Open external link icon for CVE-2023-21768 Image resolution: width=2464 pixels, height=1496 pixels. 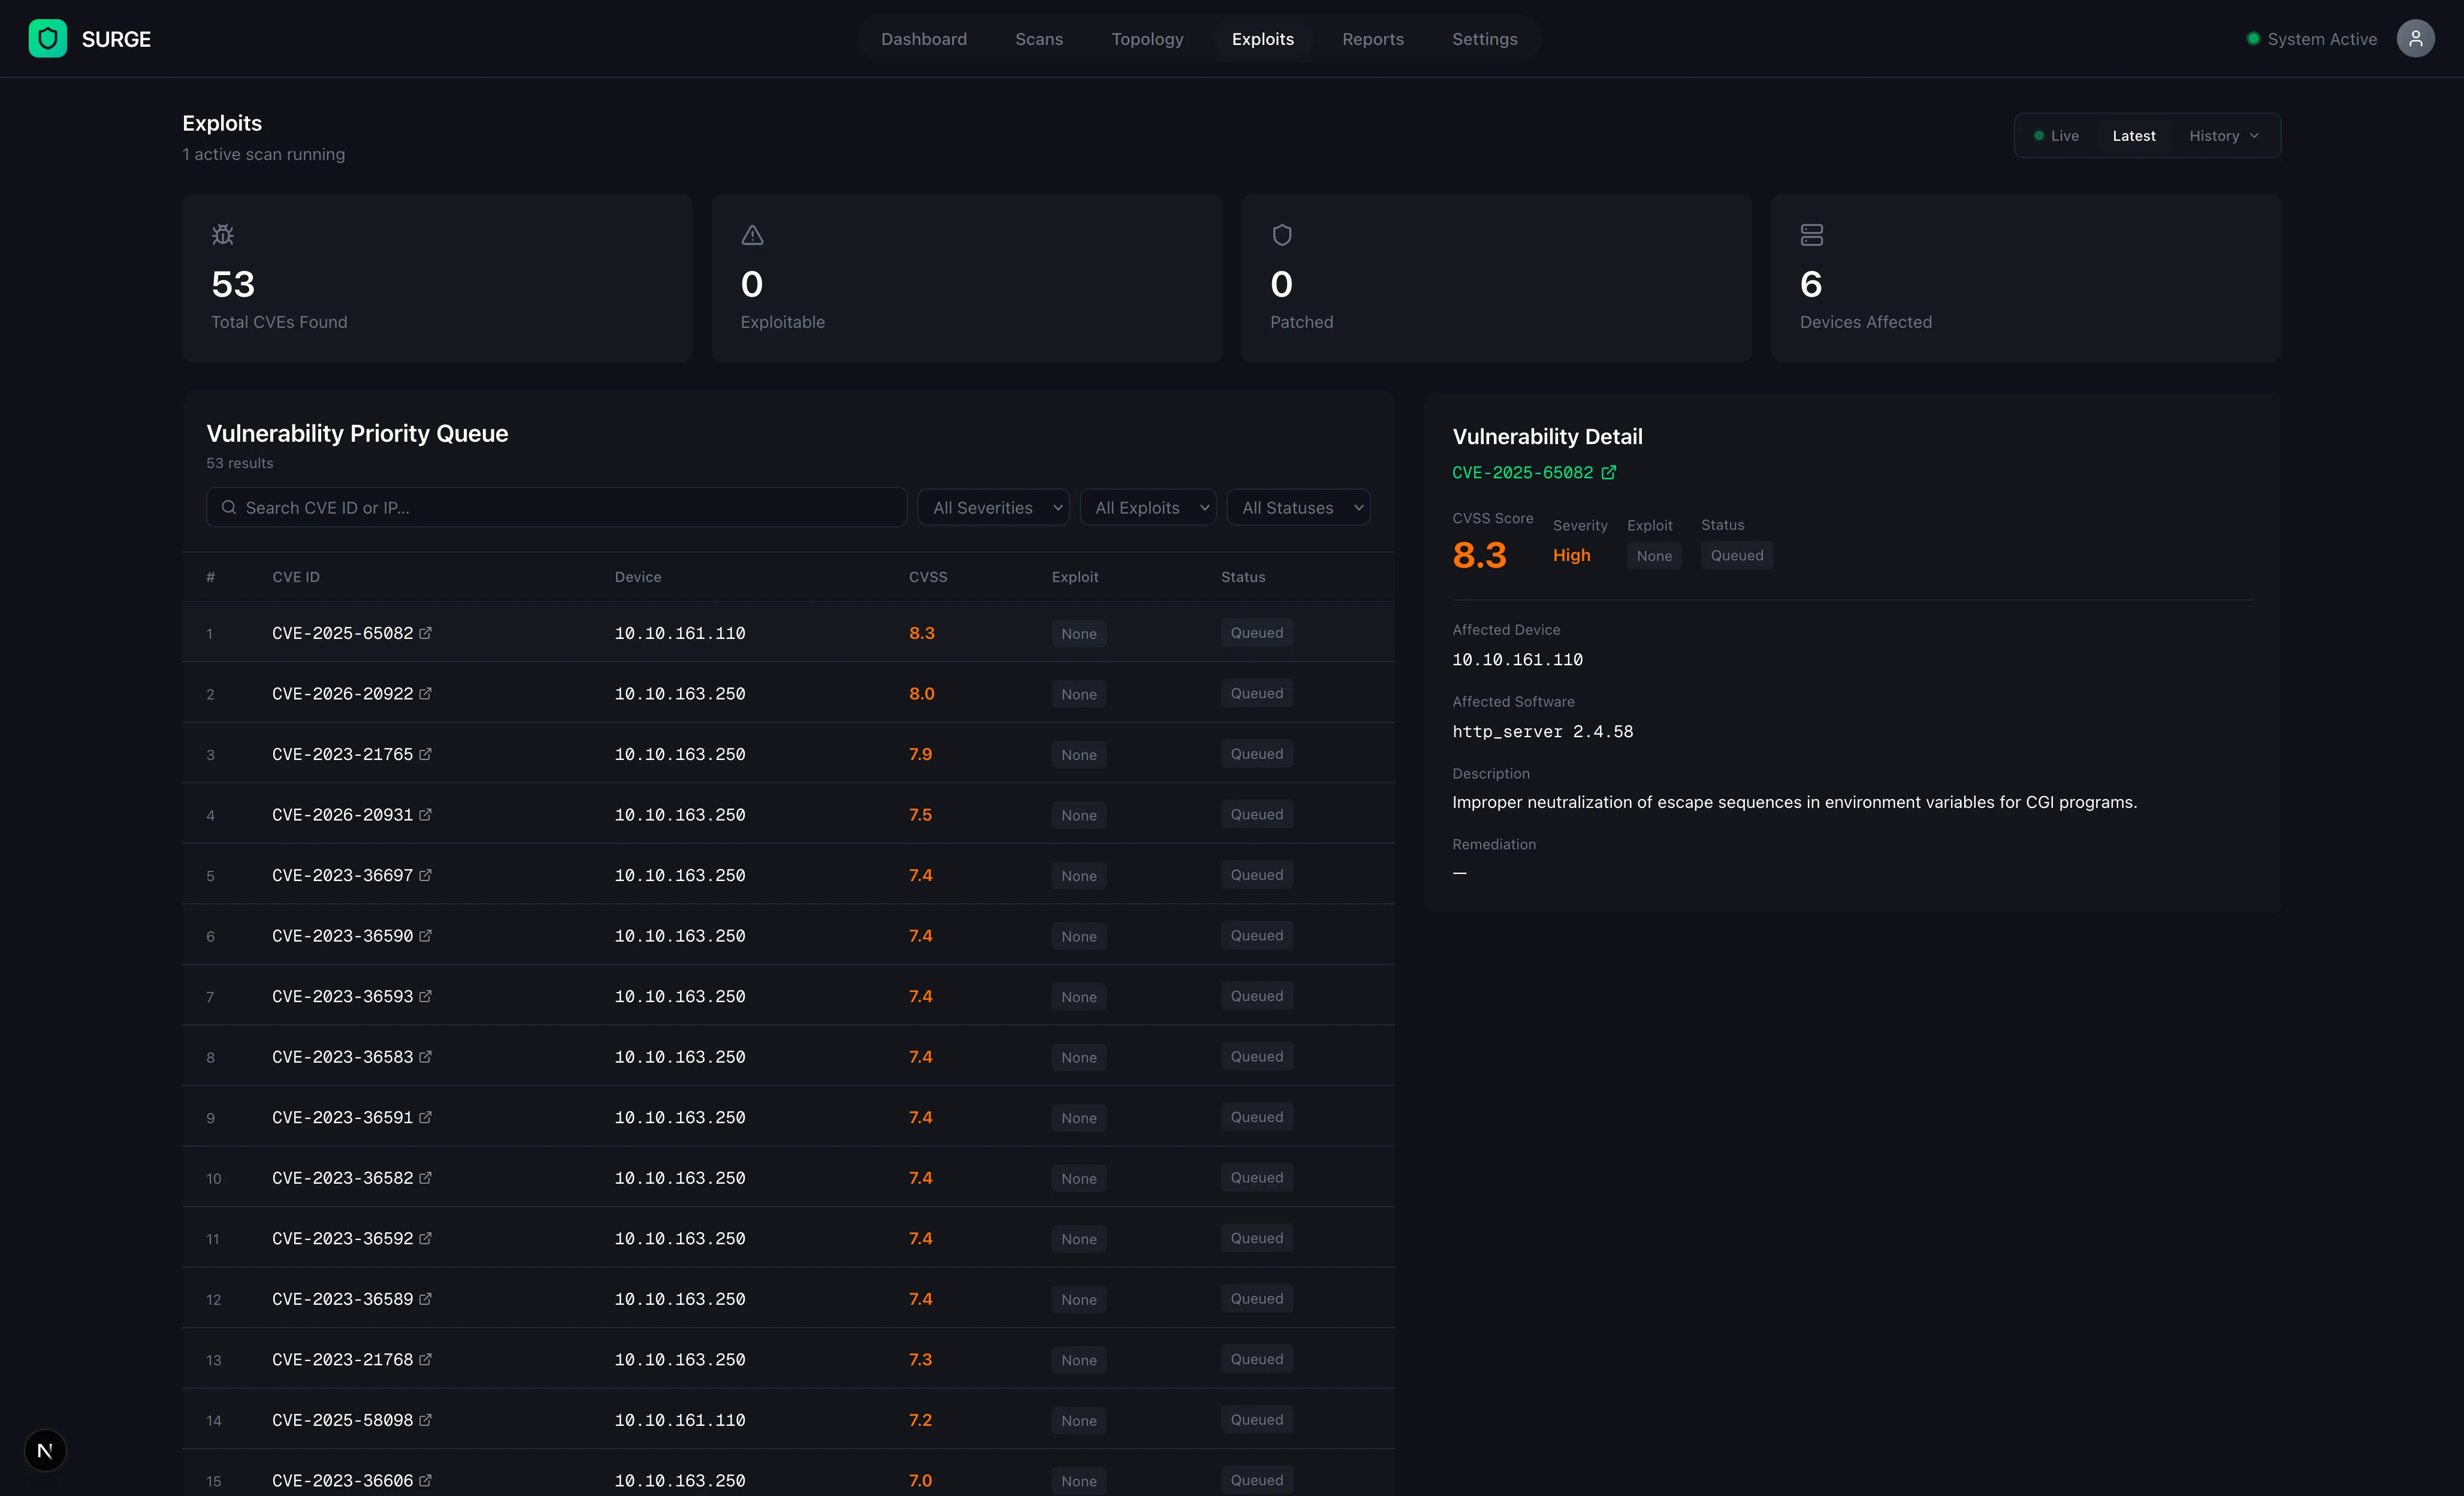point(425,1359)
